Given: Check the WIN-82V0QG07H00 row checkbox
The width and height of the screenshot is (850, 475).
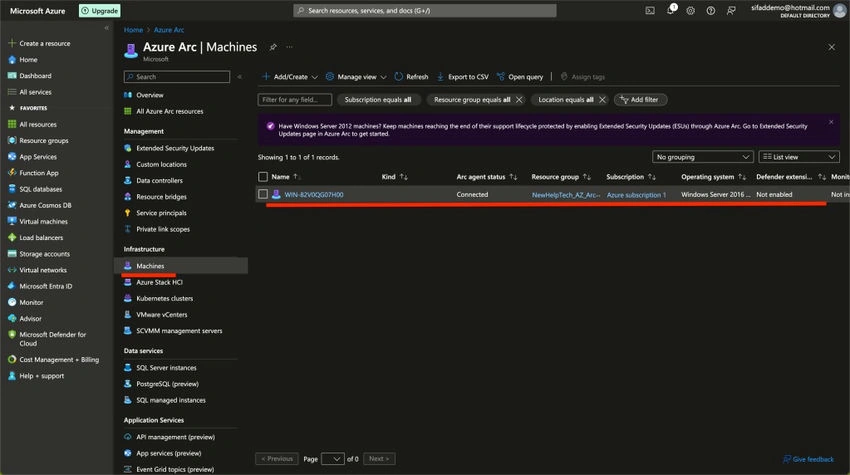Looking at the screenshot, I should (x=263, y=194).
